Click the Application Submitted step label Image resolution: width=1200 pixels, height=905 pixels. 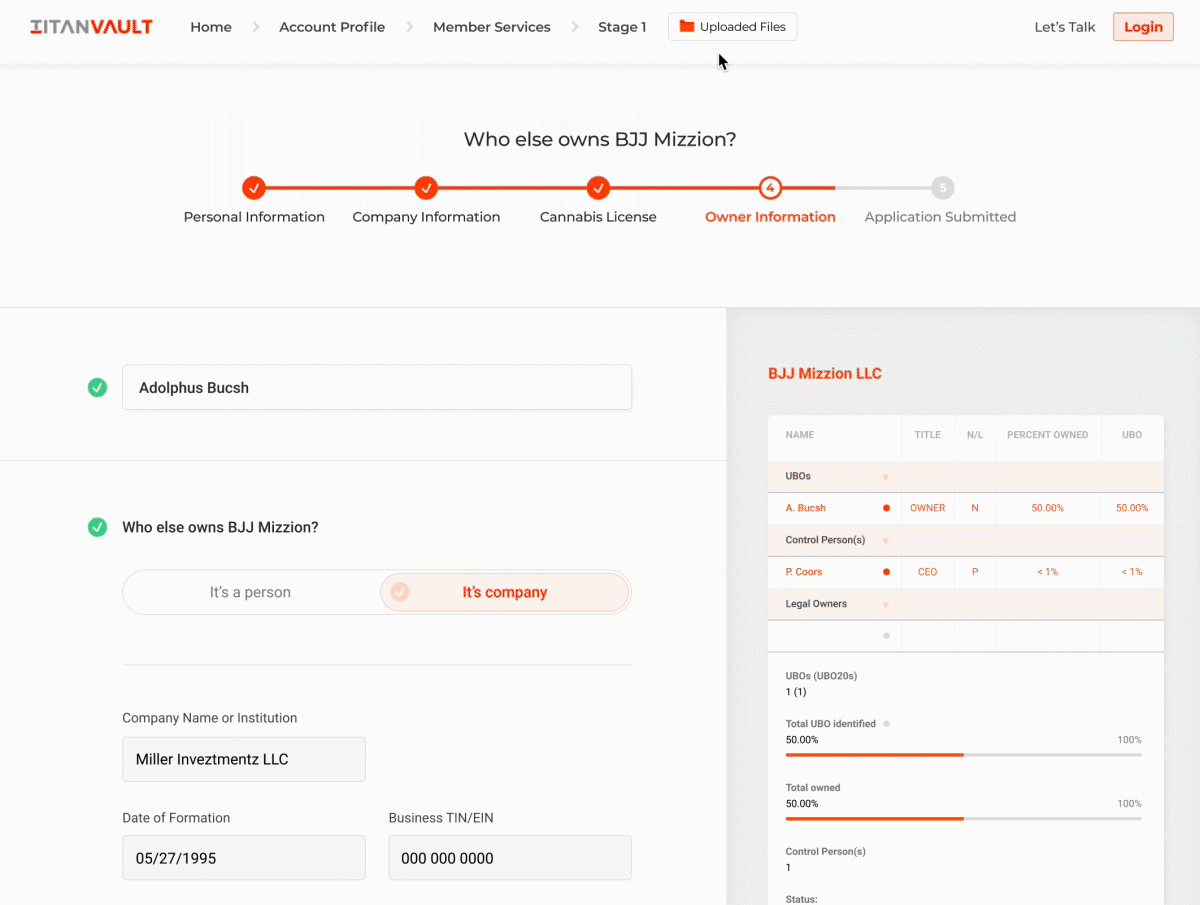[x=940, y=217]
